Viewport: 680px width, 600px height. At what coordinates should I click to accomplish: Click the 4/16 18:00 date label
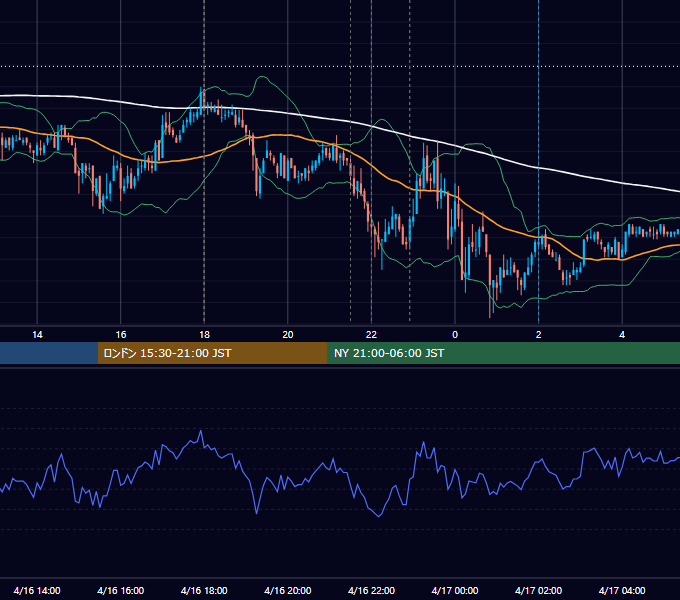(x=204, y=590)
